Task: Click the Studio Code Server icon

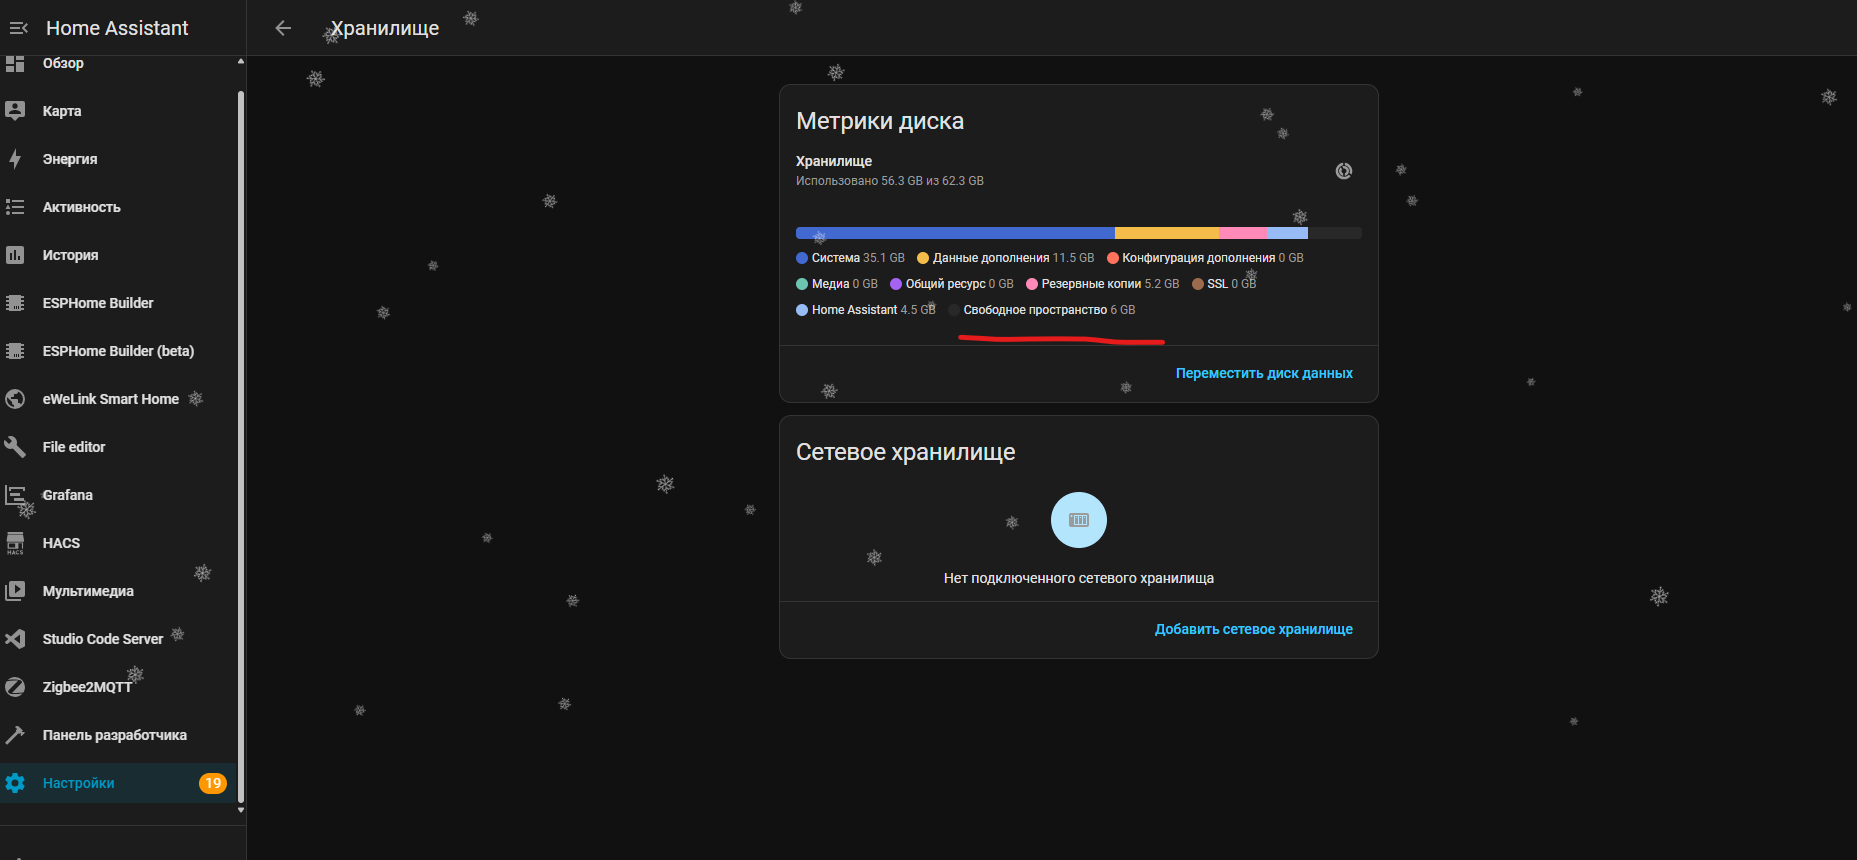Action: [x=15, y=639]
